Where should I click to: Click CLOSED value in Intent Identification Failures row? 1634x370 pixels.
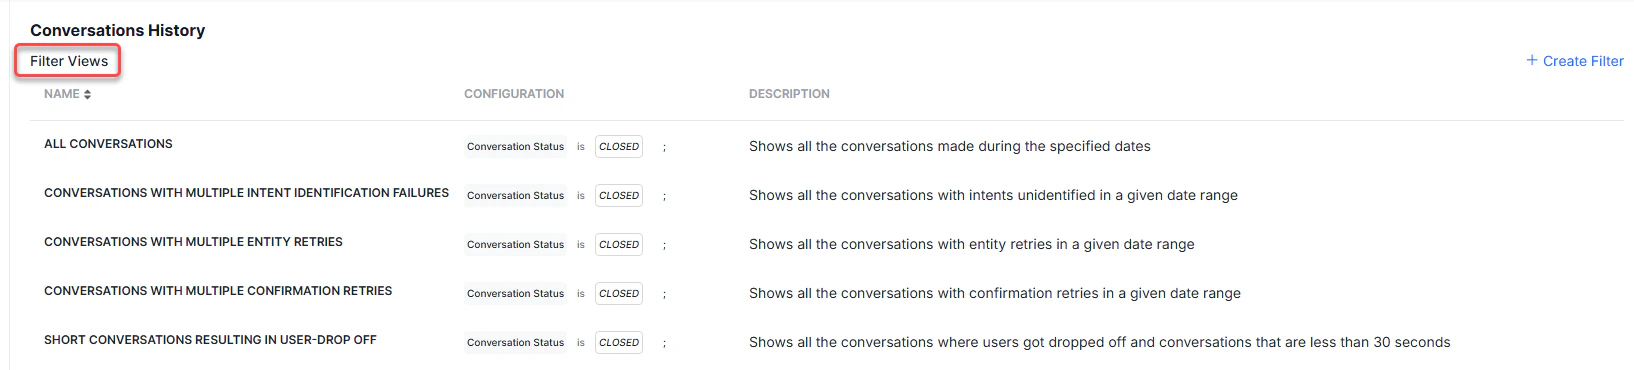point(619,195)
